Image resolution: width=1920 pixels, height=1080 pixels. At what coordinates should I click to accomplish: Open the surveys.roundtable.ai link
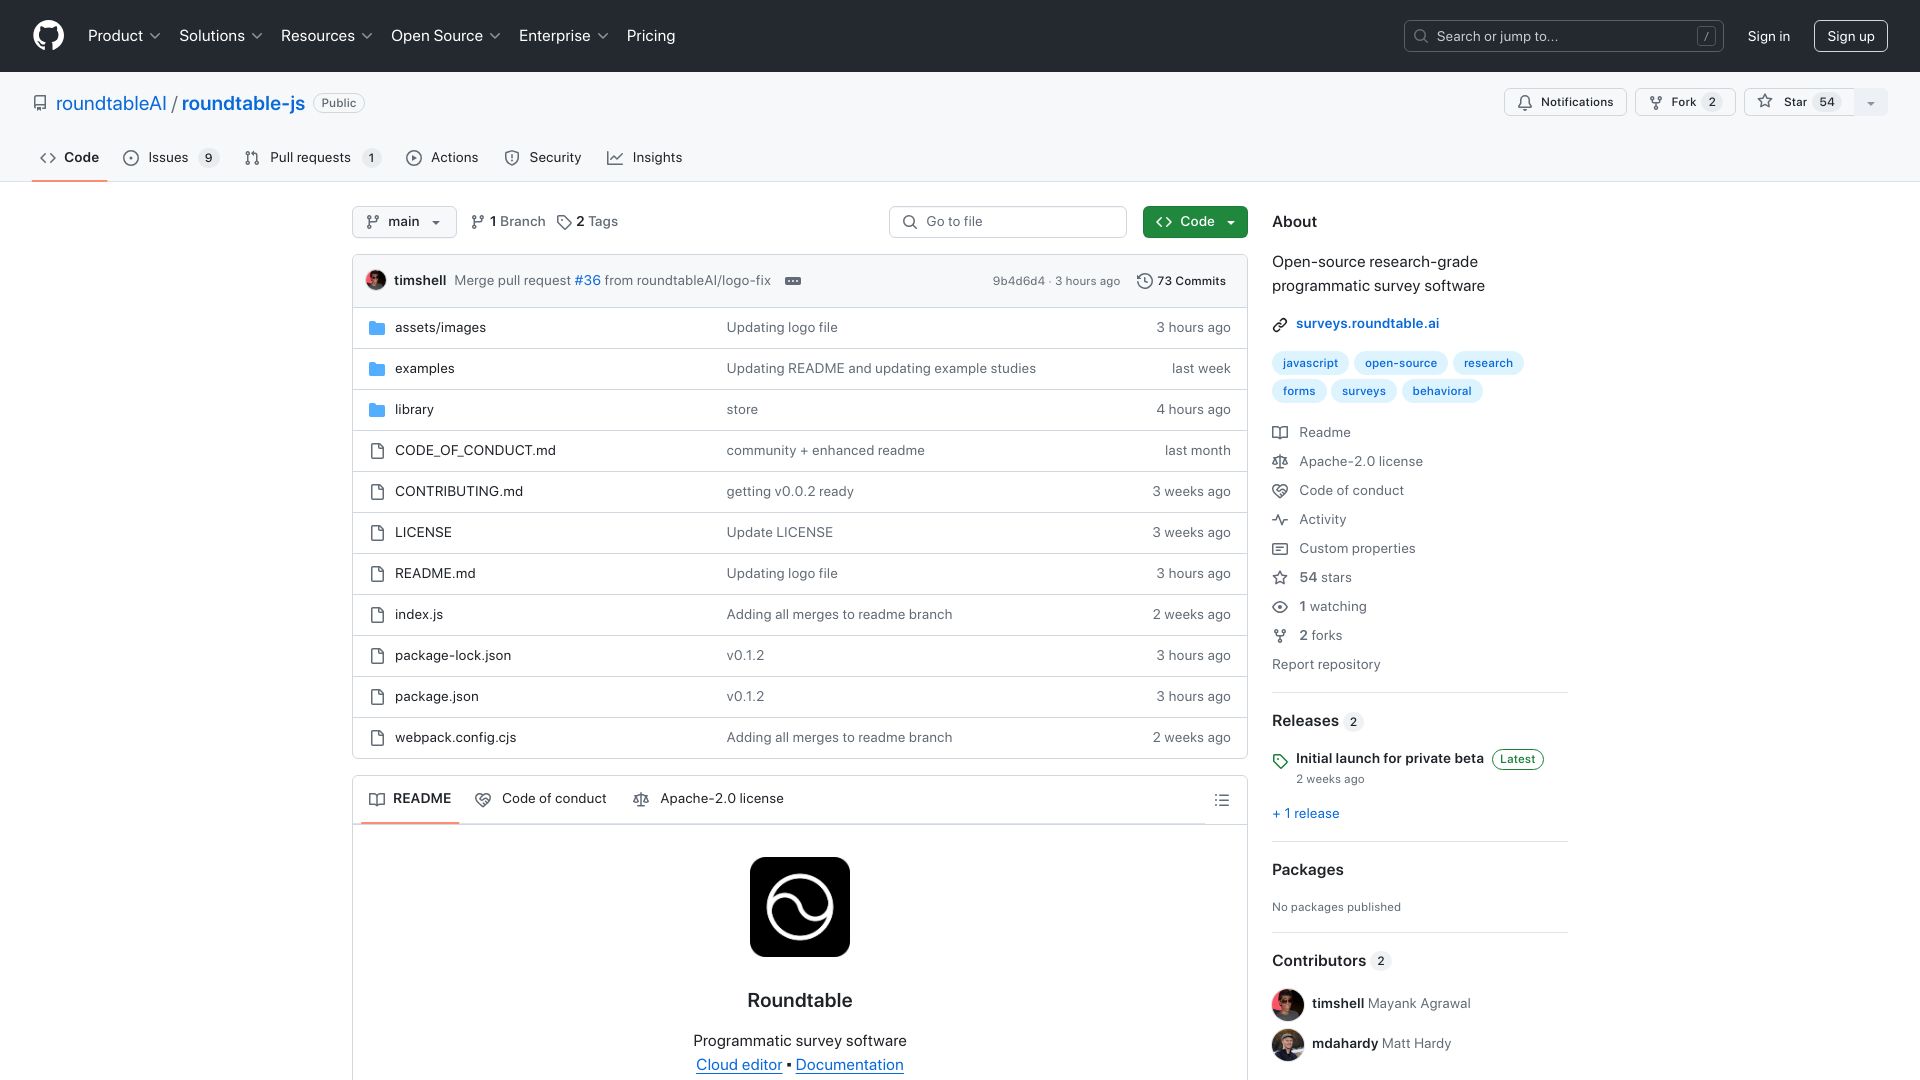click(x=1367, y=324)
